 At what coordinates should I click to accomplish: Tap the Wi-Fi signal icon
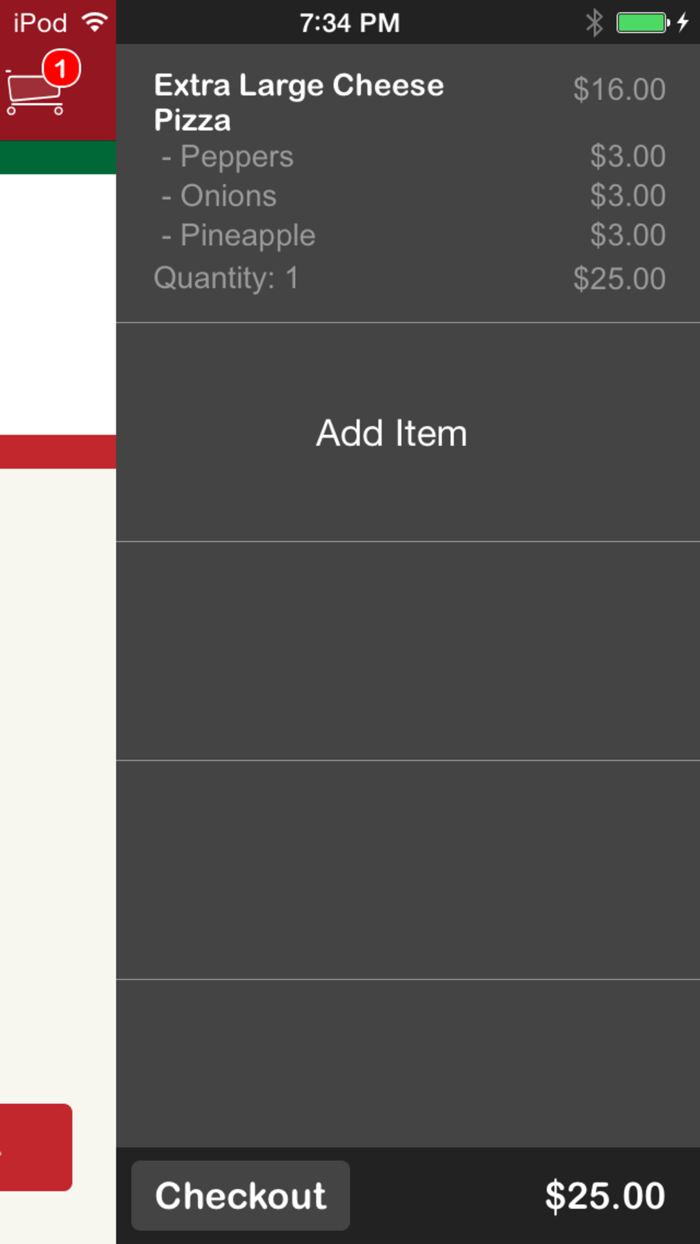(x=95, y=22)
